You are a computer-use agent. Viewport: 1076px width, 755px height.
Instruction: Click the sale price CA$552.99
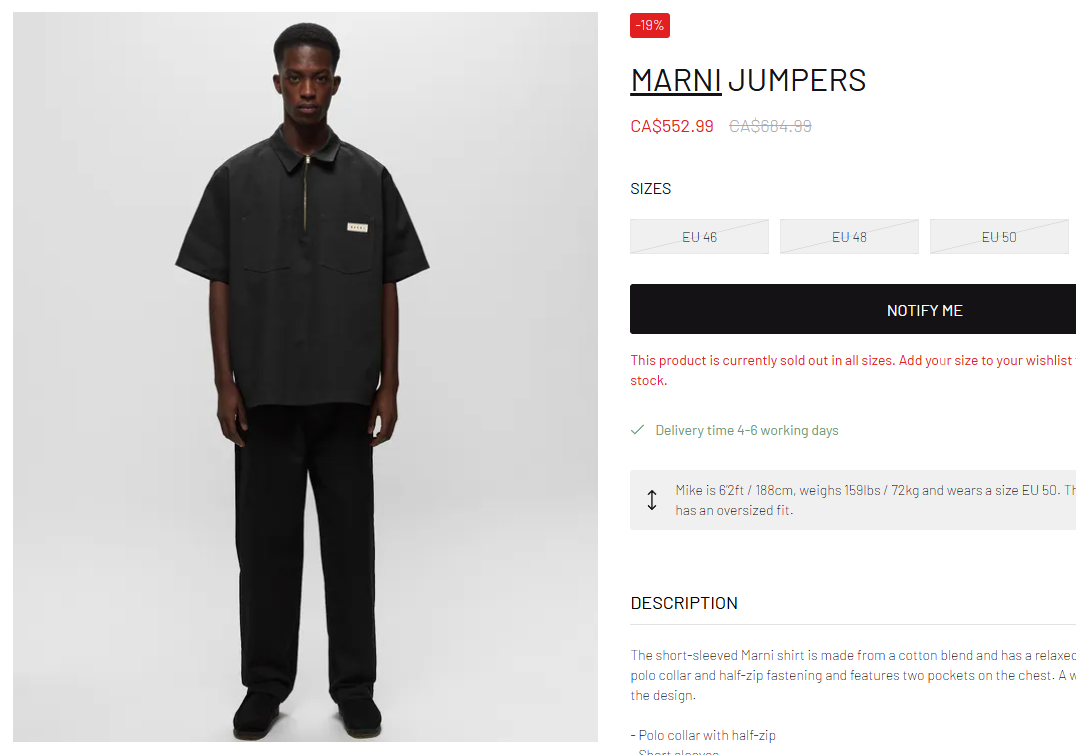click(672, 126)
